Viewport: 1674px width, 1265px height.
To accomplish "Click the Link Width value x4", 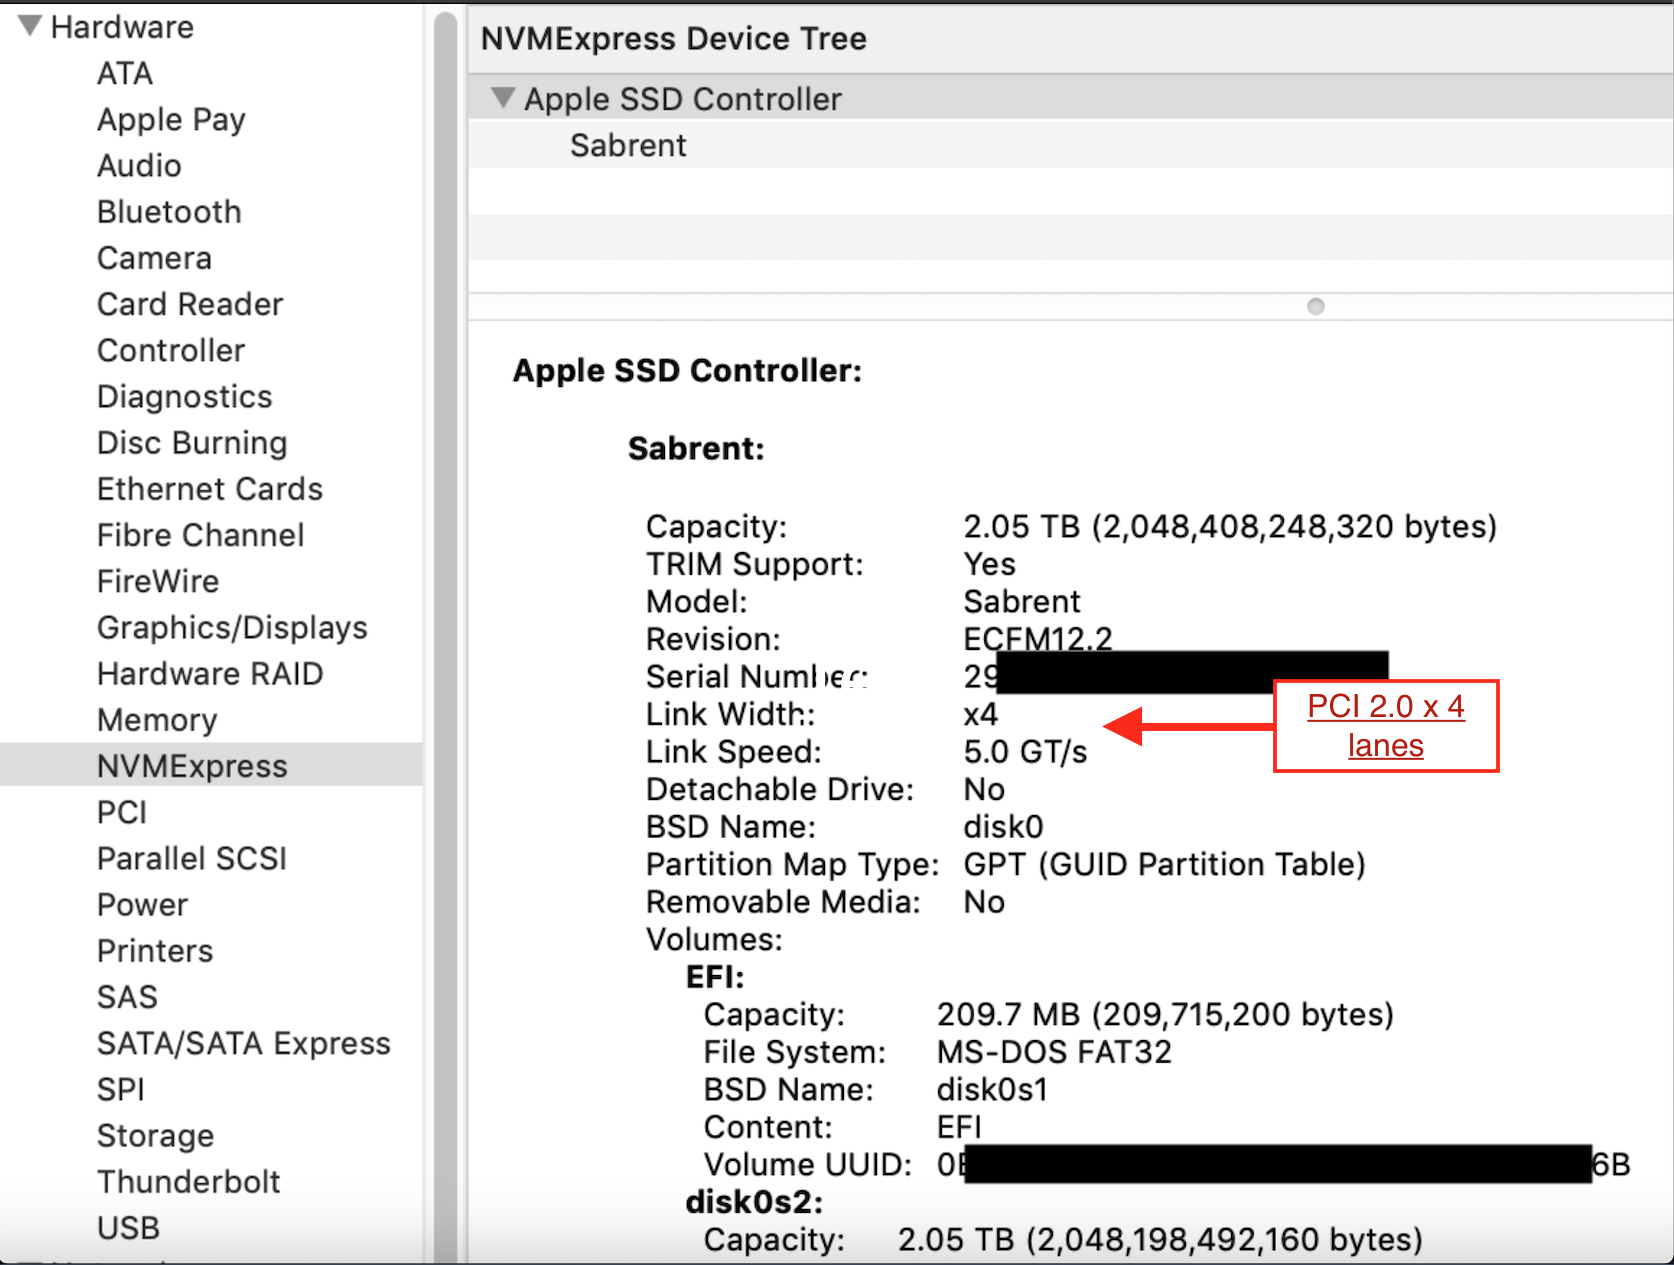I will coord(980,714).
